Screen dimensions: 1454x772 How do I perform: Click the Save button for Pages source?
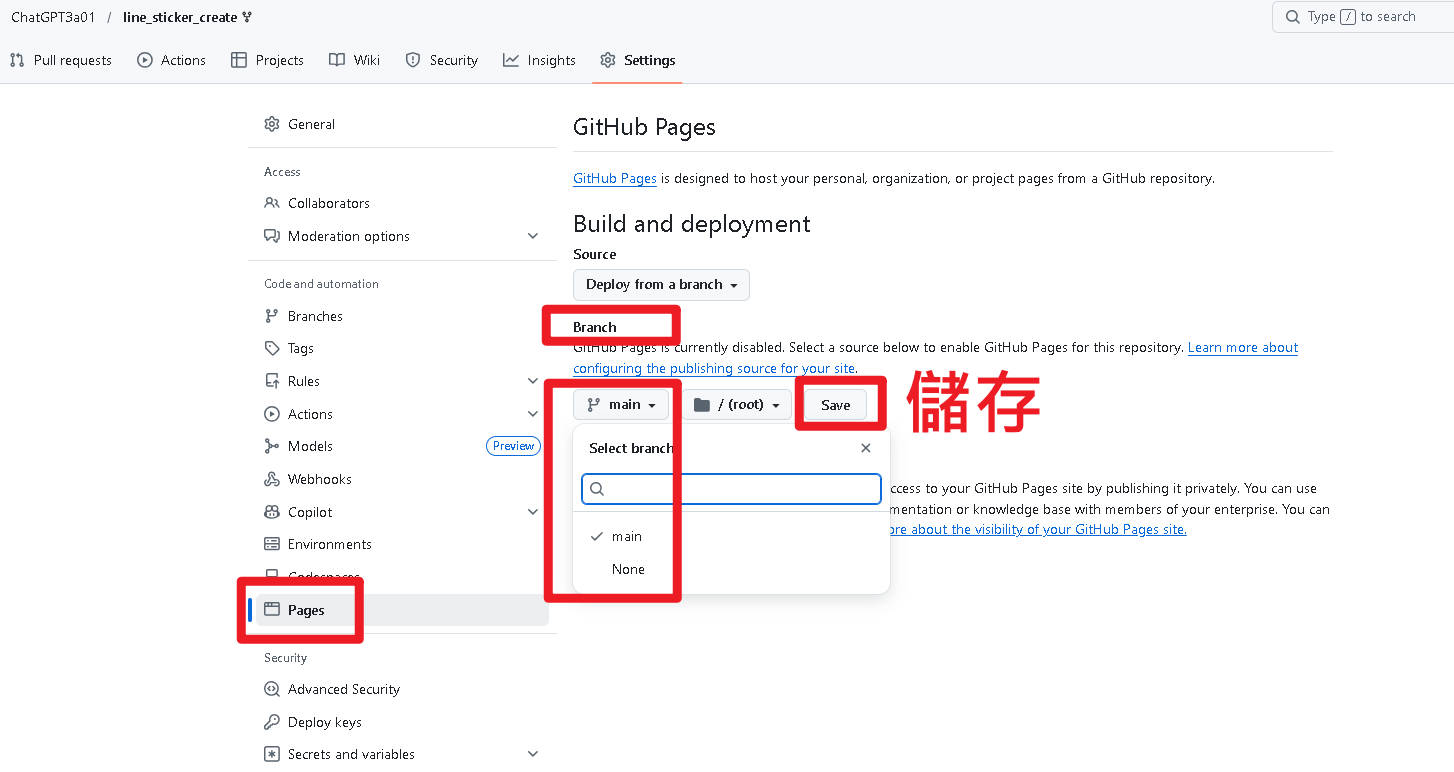[x=835, y=405]
